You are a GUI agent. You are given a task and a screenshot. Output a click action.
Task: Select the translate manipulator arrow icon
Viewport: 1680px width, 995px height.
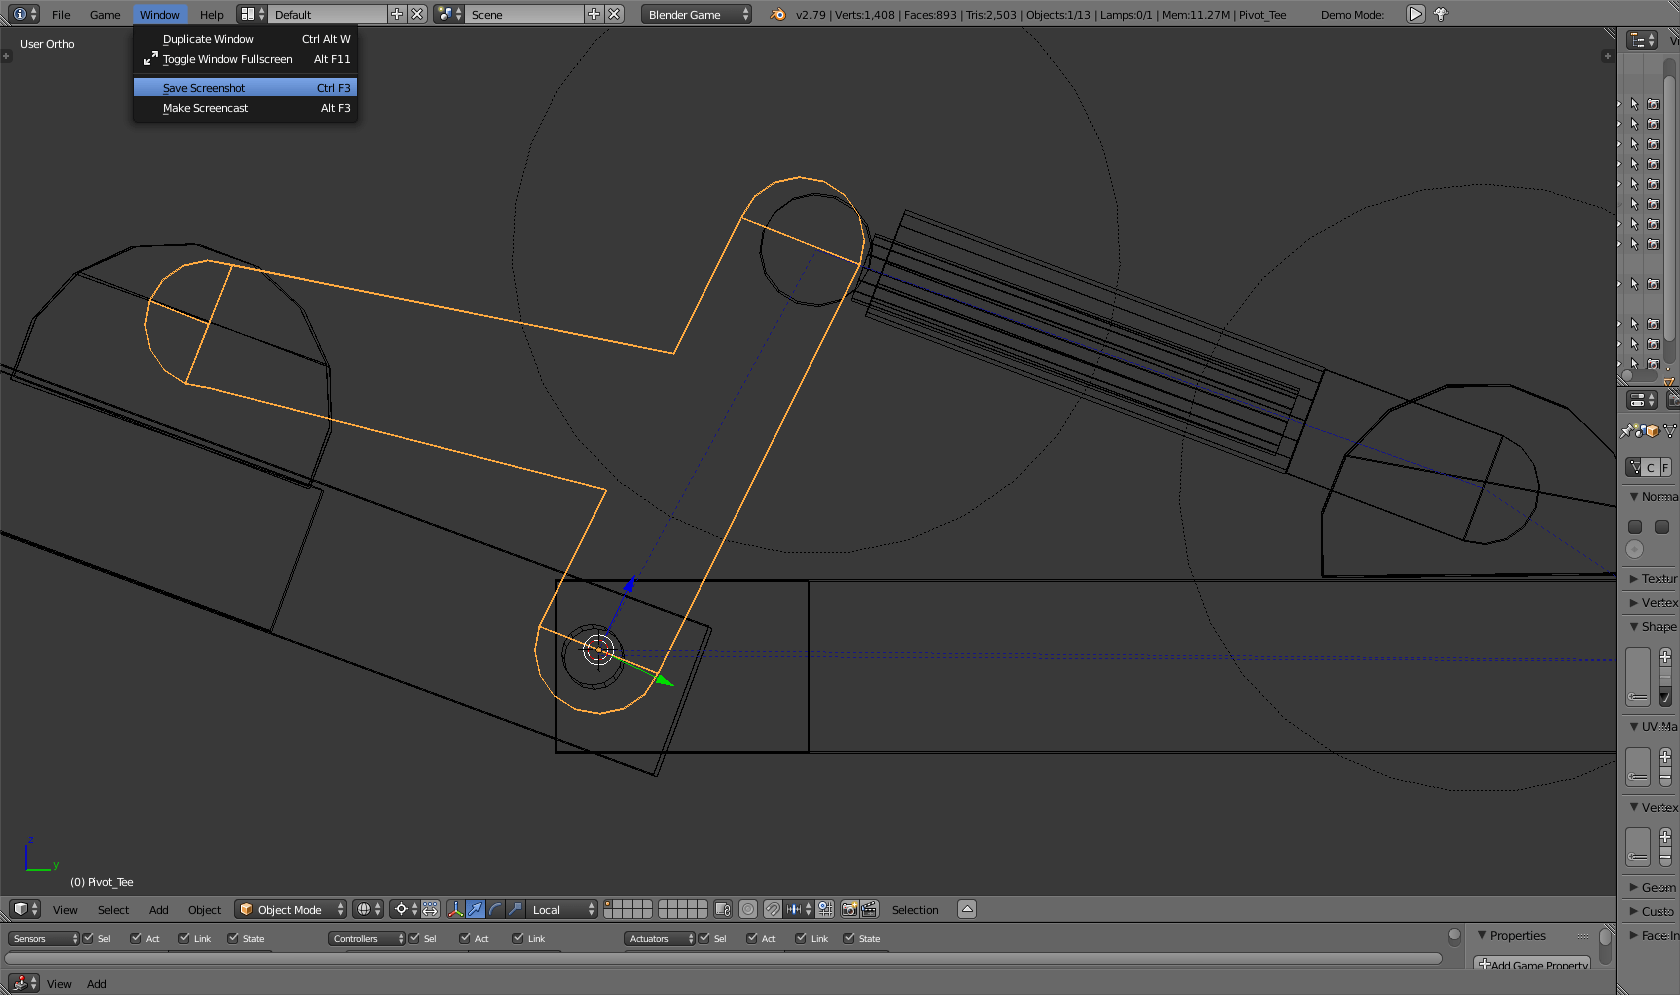pos(476,909)
